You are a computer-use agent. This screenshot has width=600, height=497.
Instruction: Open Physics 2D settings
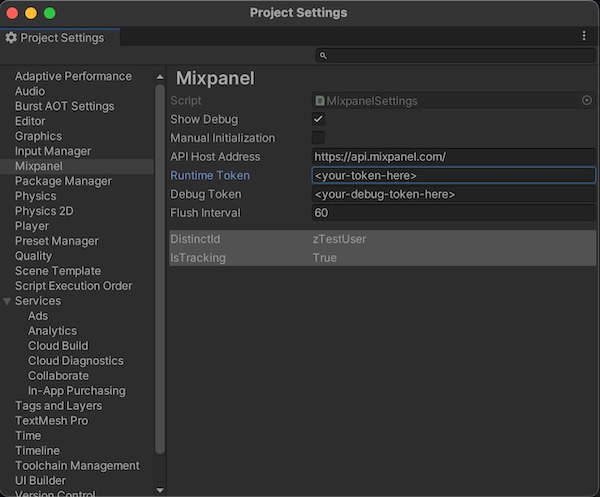44,211
